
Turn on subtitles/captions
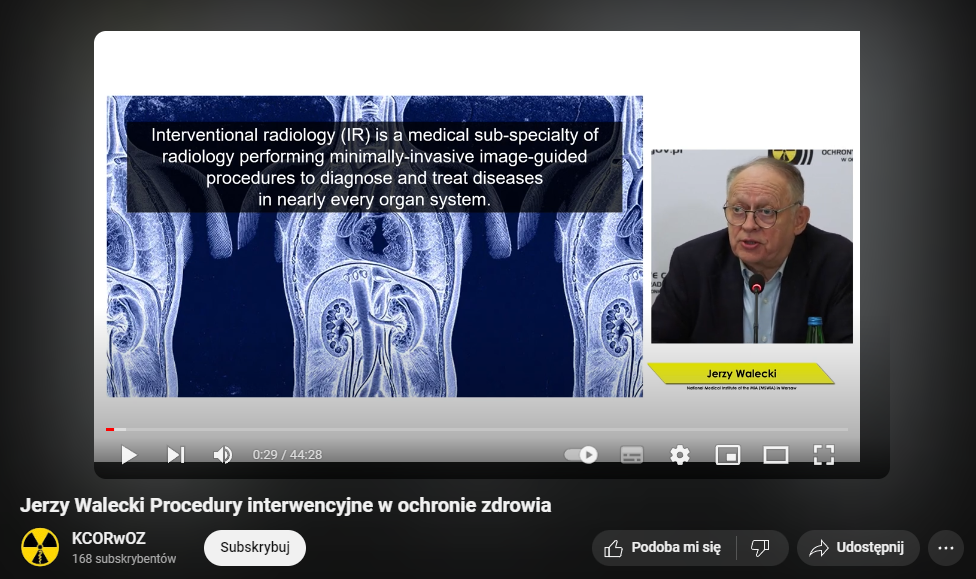point(632,455)
